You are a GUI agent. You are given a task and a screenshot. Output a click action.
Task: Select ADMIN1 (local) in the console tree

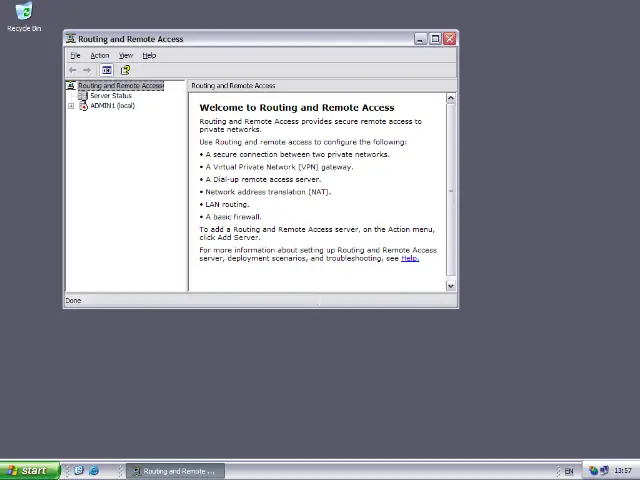tap(113, 106)
